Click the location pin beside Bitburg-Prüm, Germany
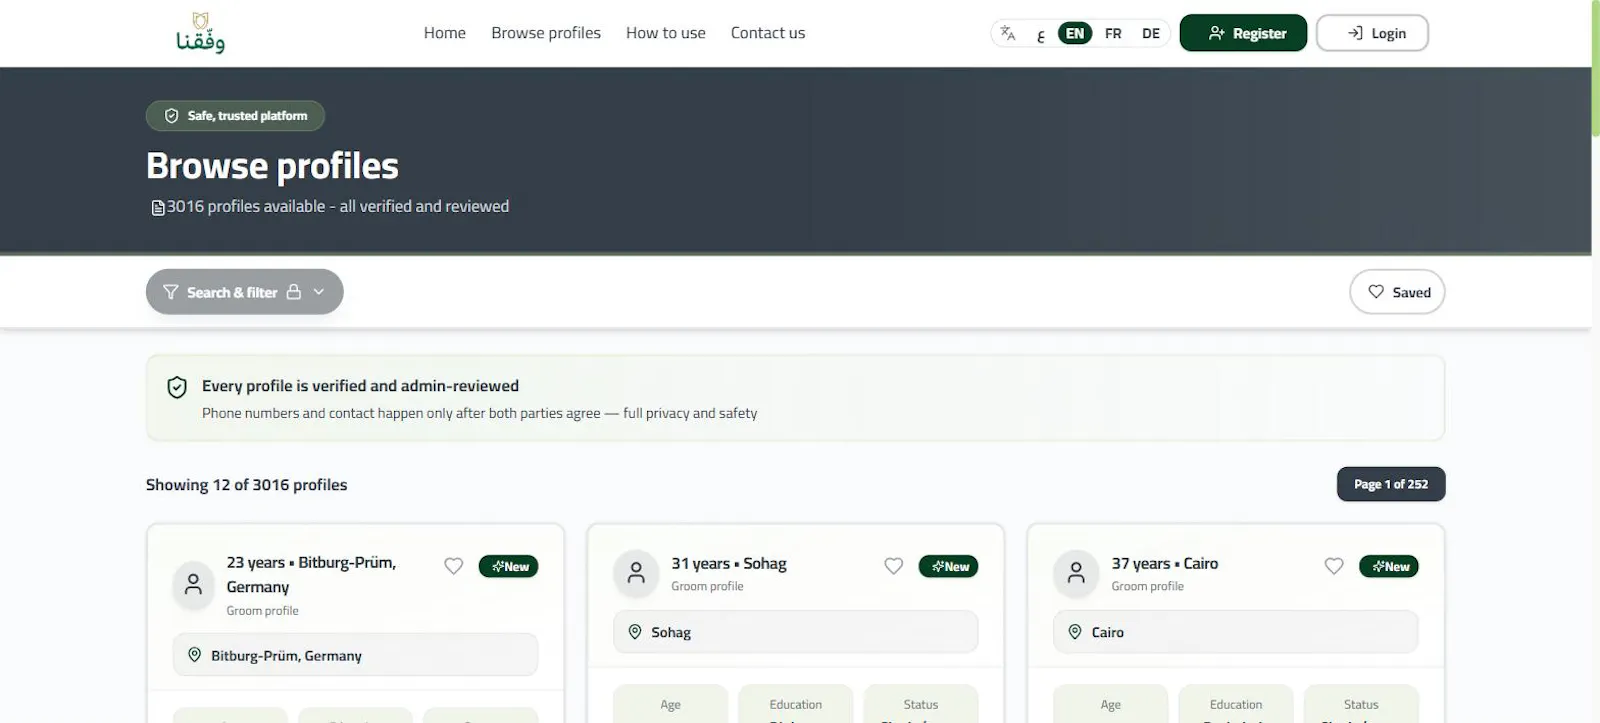 pos(195,655)
